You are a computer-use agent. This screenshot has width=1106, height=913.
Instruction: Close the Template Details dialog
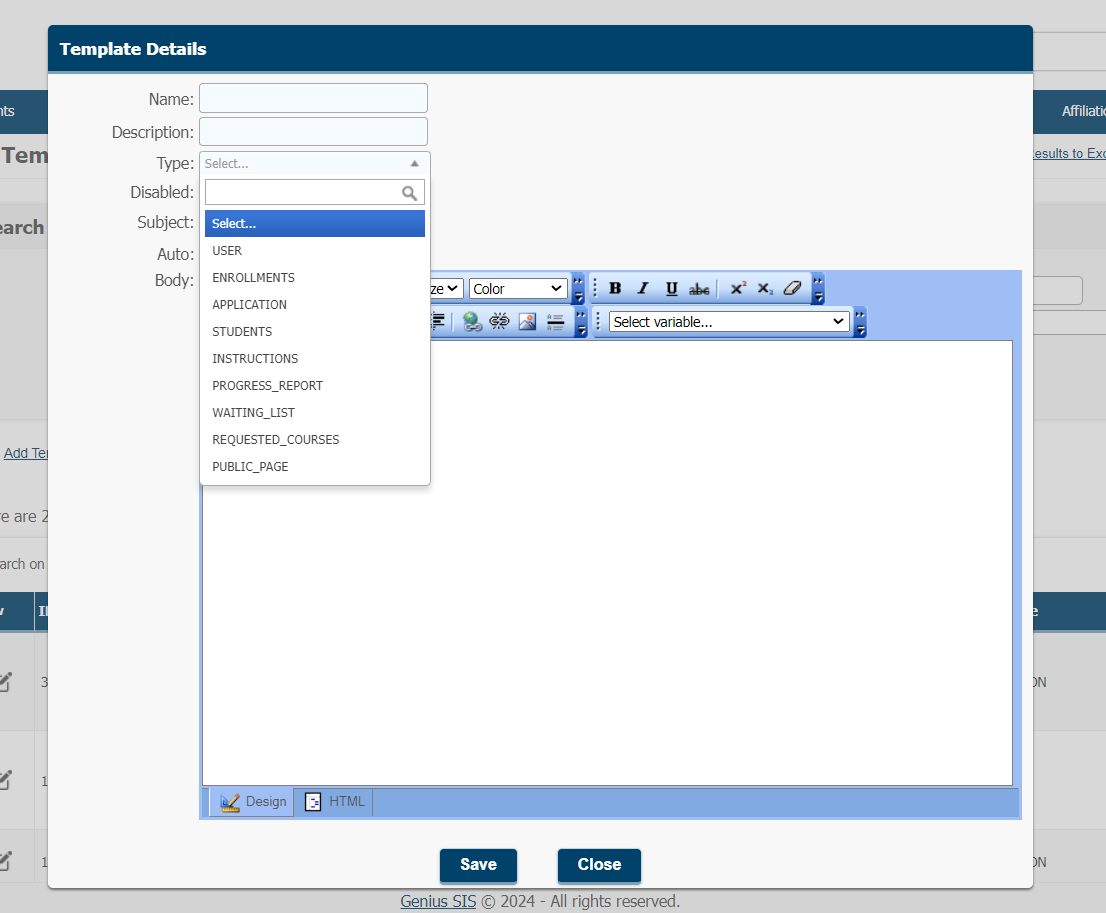599,865
